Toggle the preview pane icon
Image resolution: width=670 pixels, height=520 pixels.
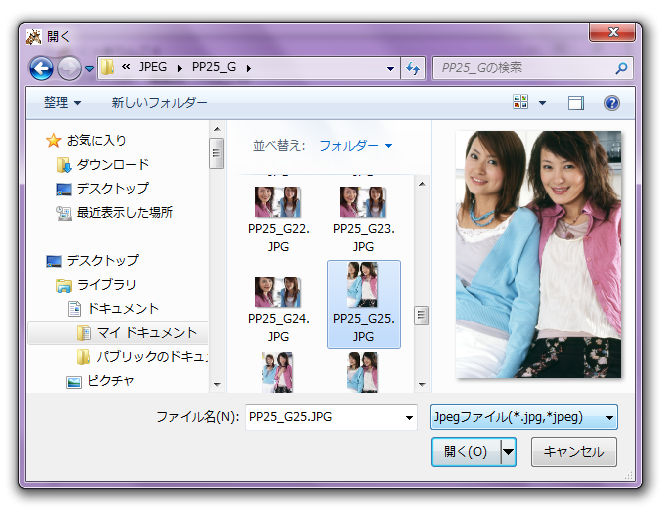[576, 103]
